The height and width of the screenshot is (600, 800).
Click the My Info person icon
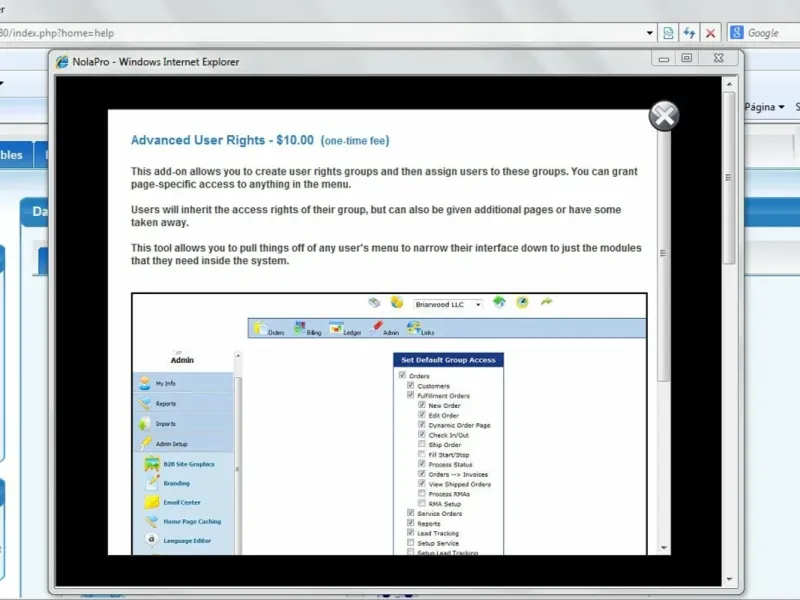click(145, 383)
